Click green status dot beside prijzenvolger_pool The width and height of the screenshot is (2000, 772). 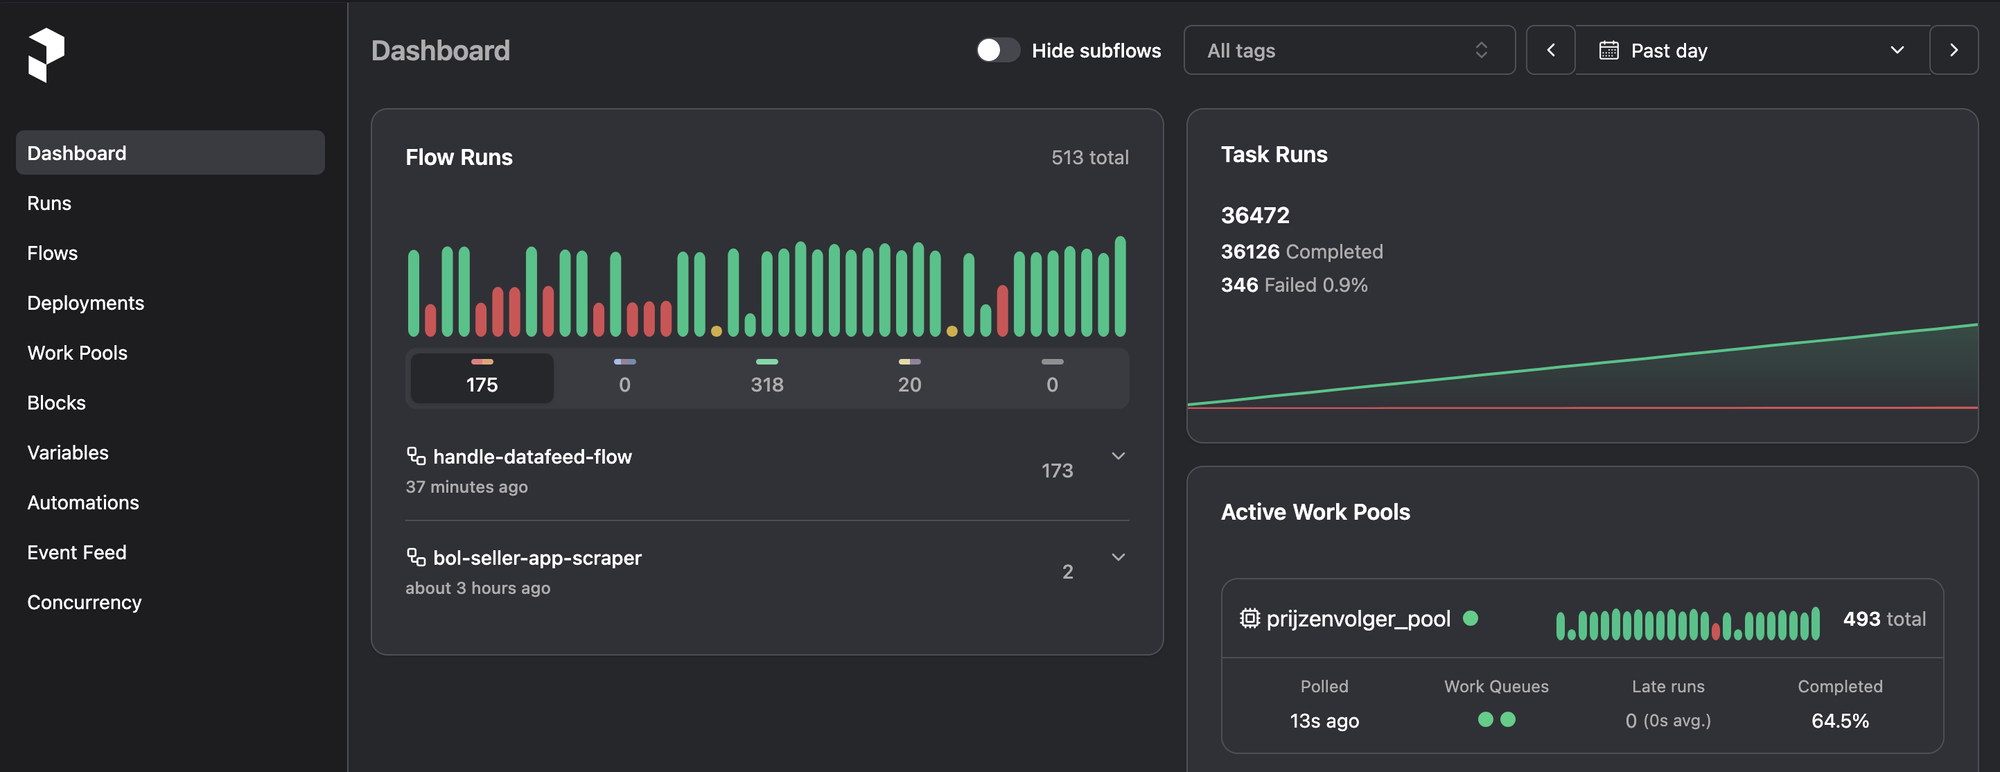[1471, 618]
